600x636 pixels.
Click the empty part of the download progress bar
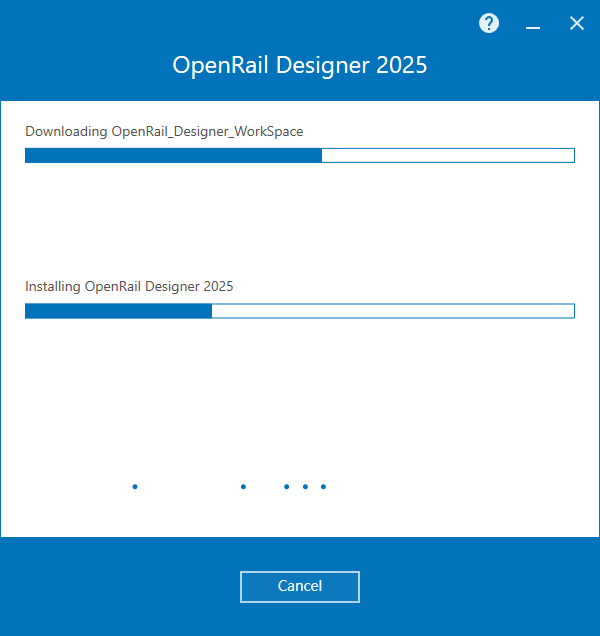click(x=448, y=155)
